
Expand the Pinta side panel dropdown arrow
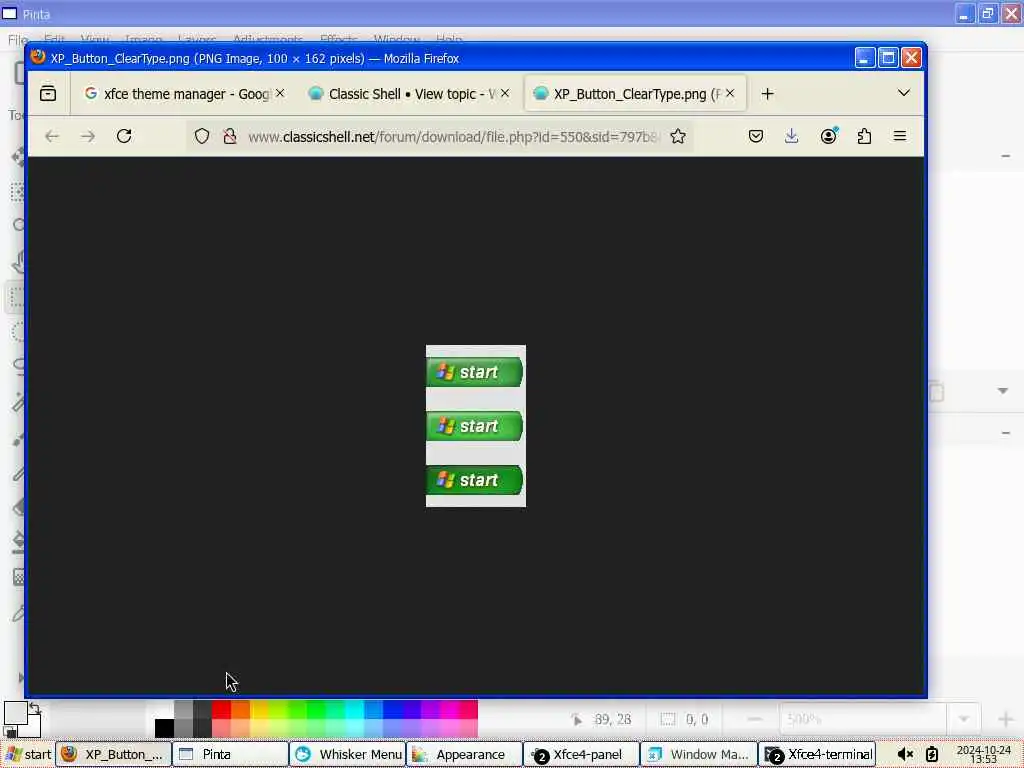pos(1003,391)
